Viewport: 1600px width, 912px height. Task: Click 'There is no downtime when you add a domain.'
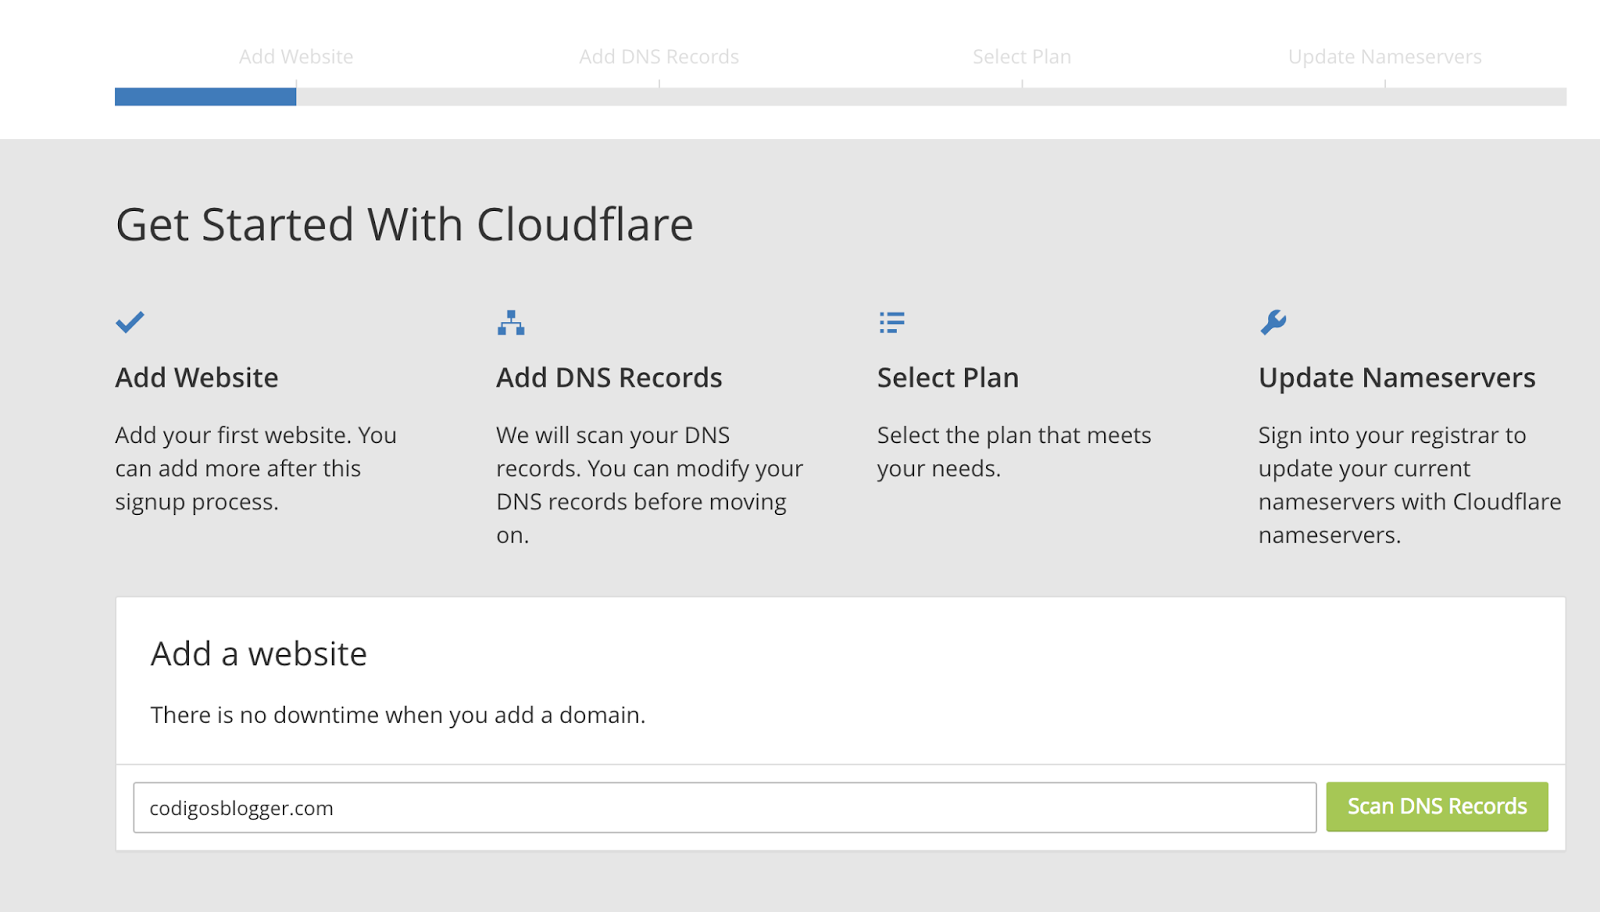pos(398,715)
